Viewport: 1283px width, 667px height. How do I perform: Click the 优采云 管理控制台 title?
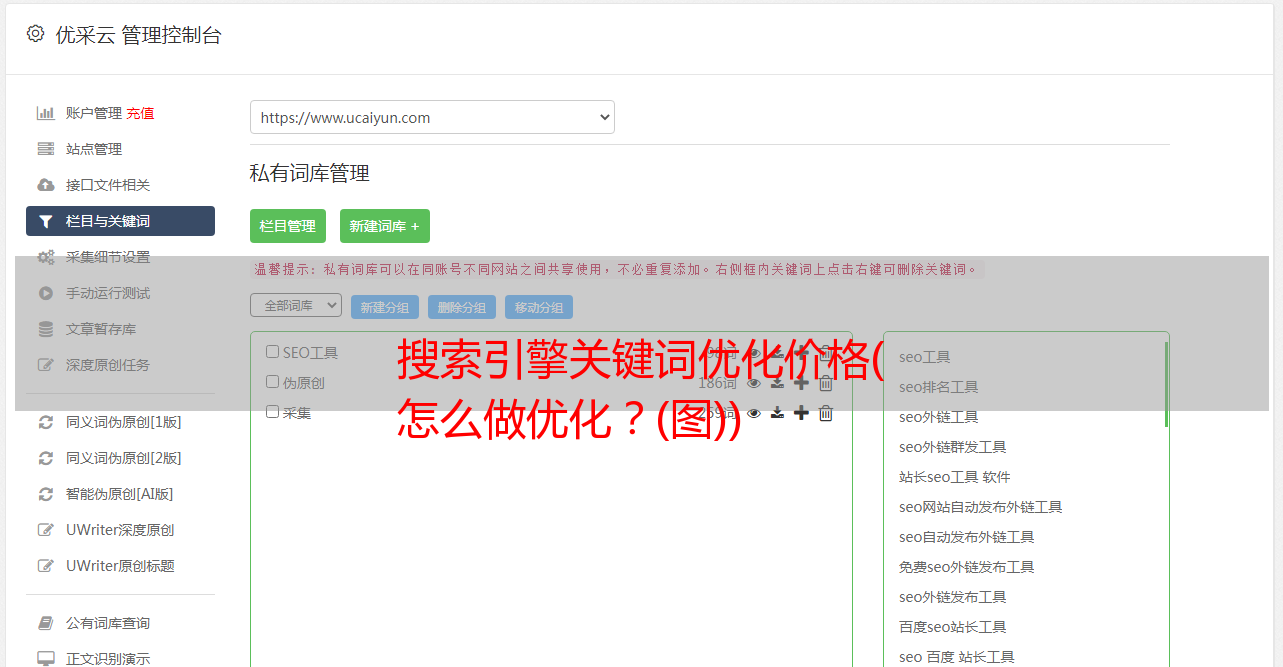[138, 35]
